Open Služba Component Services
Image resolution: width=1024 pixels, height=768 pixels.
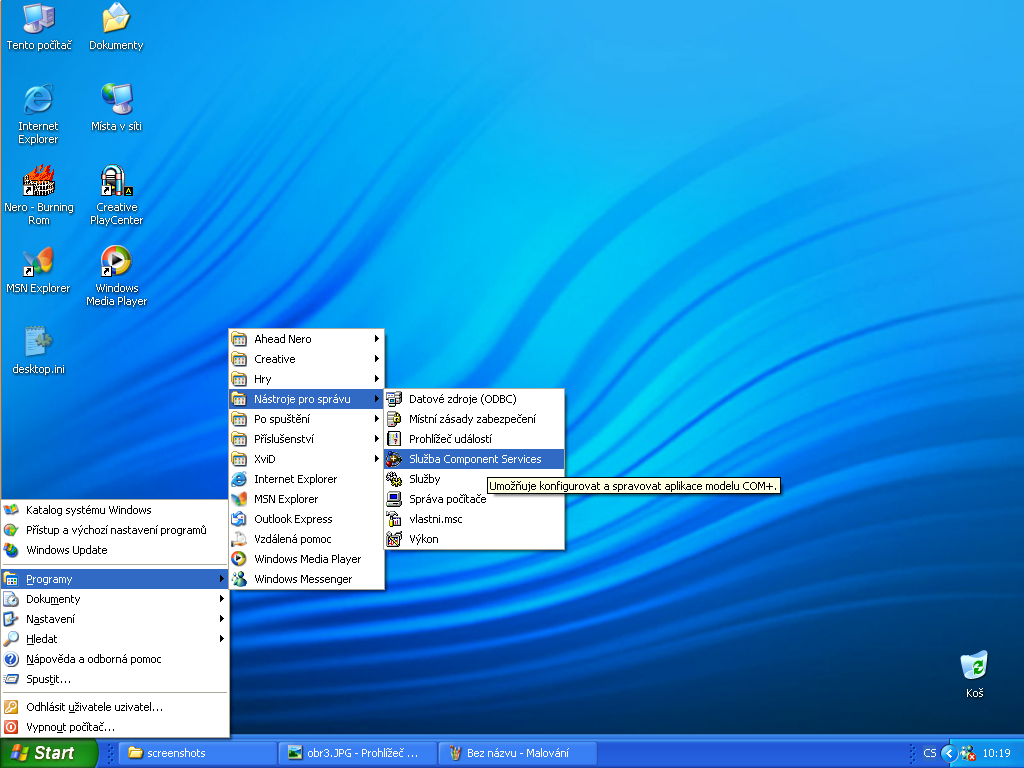[474, 459]
